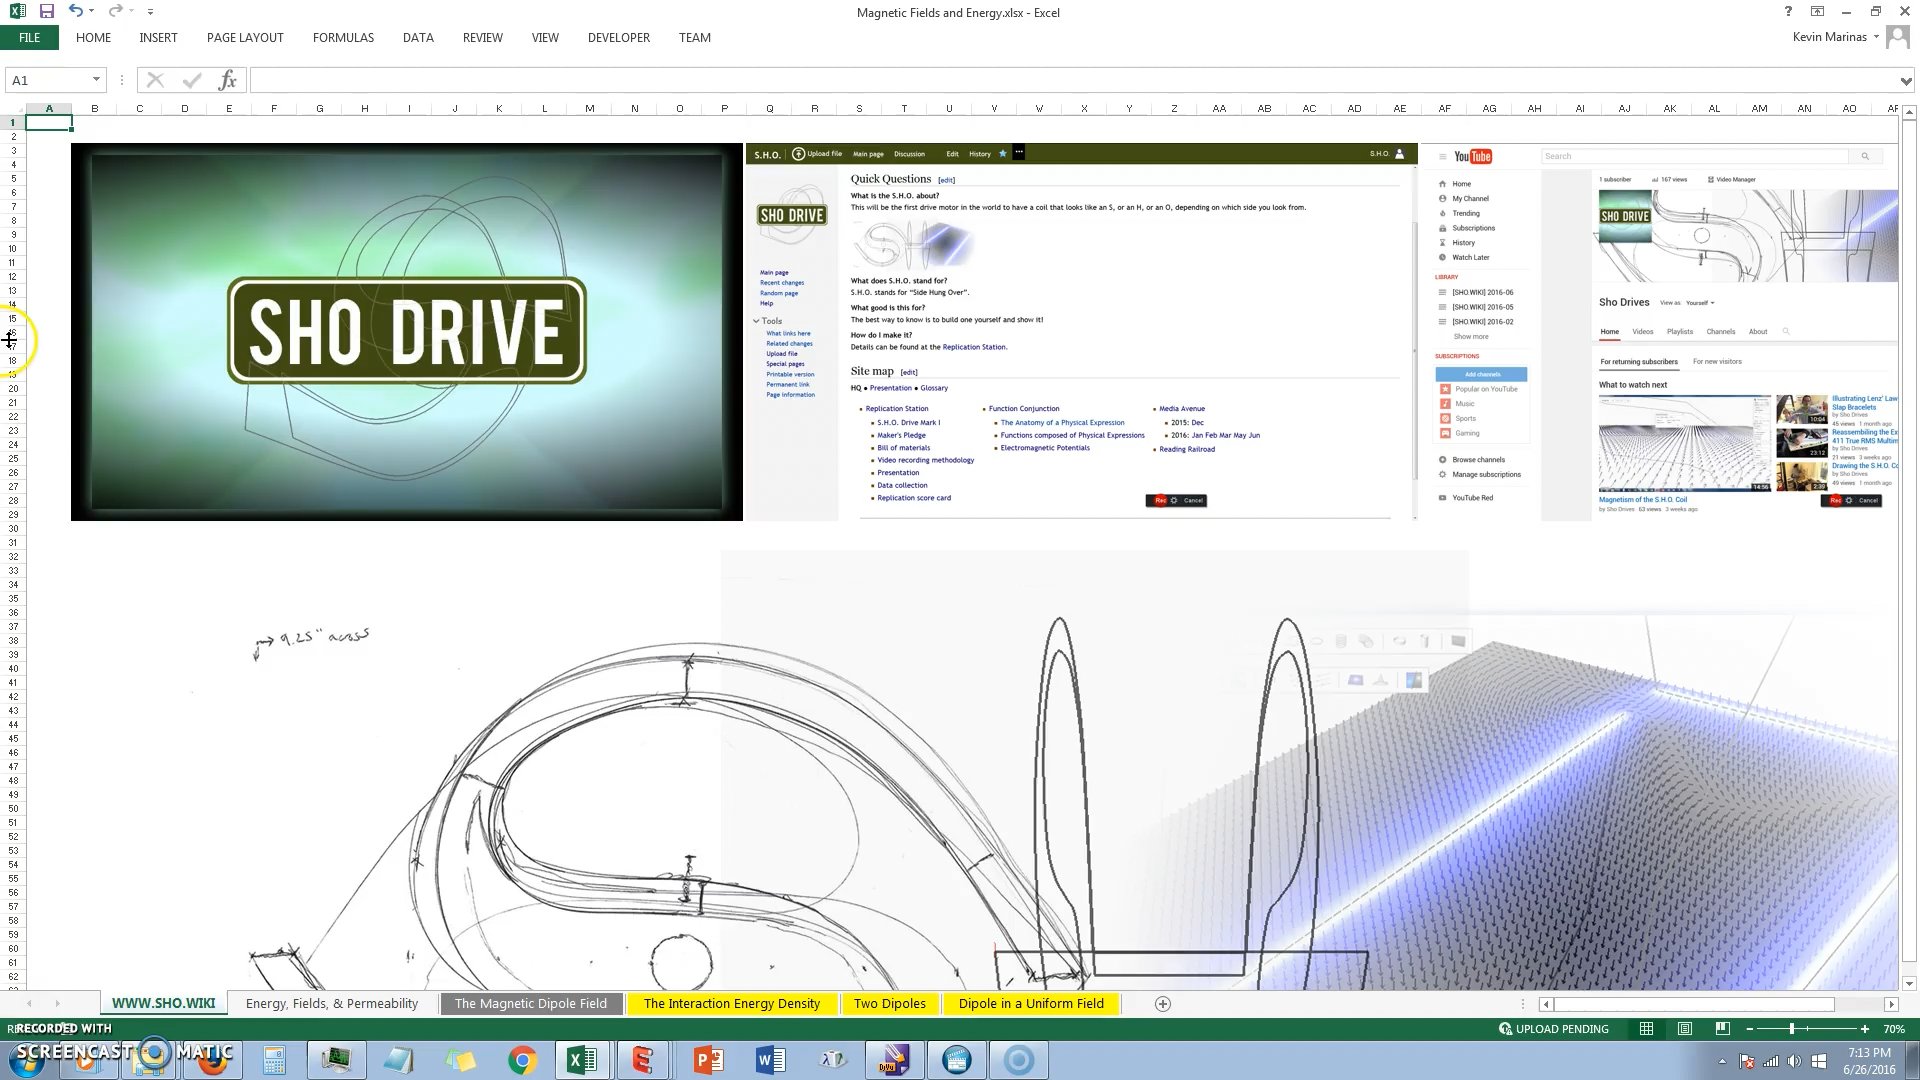This screenshot has width=1920, height=1080.
Task: Open Calculator from the taskbar
Action: coord(274,1060)
